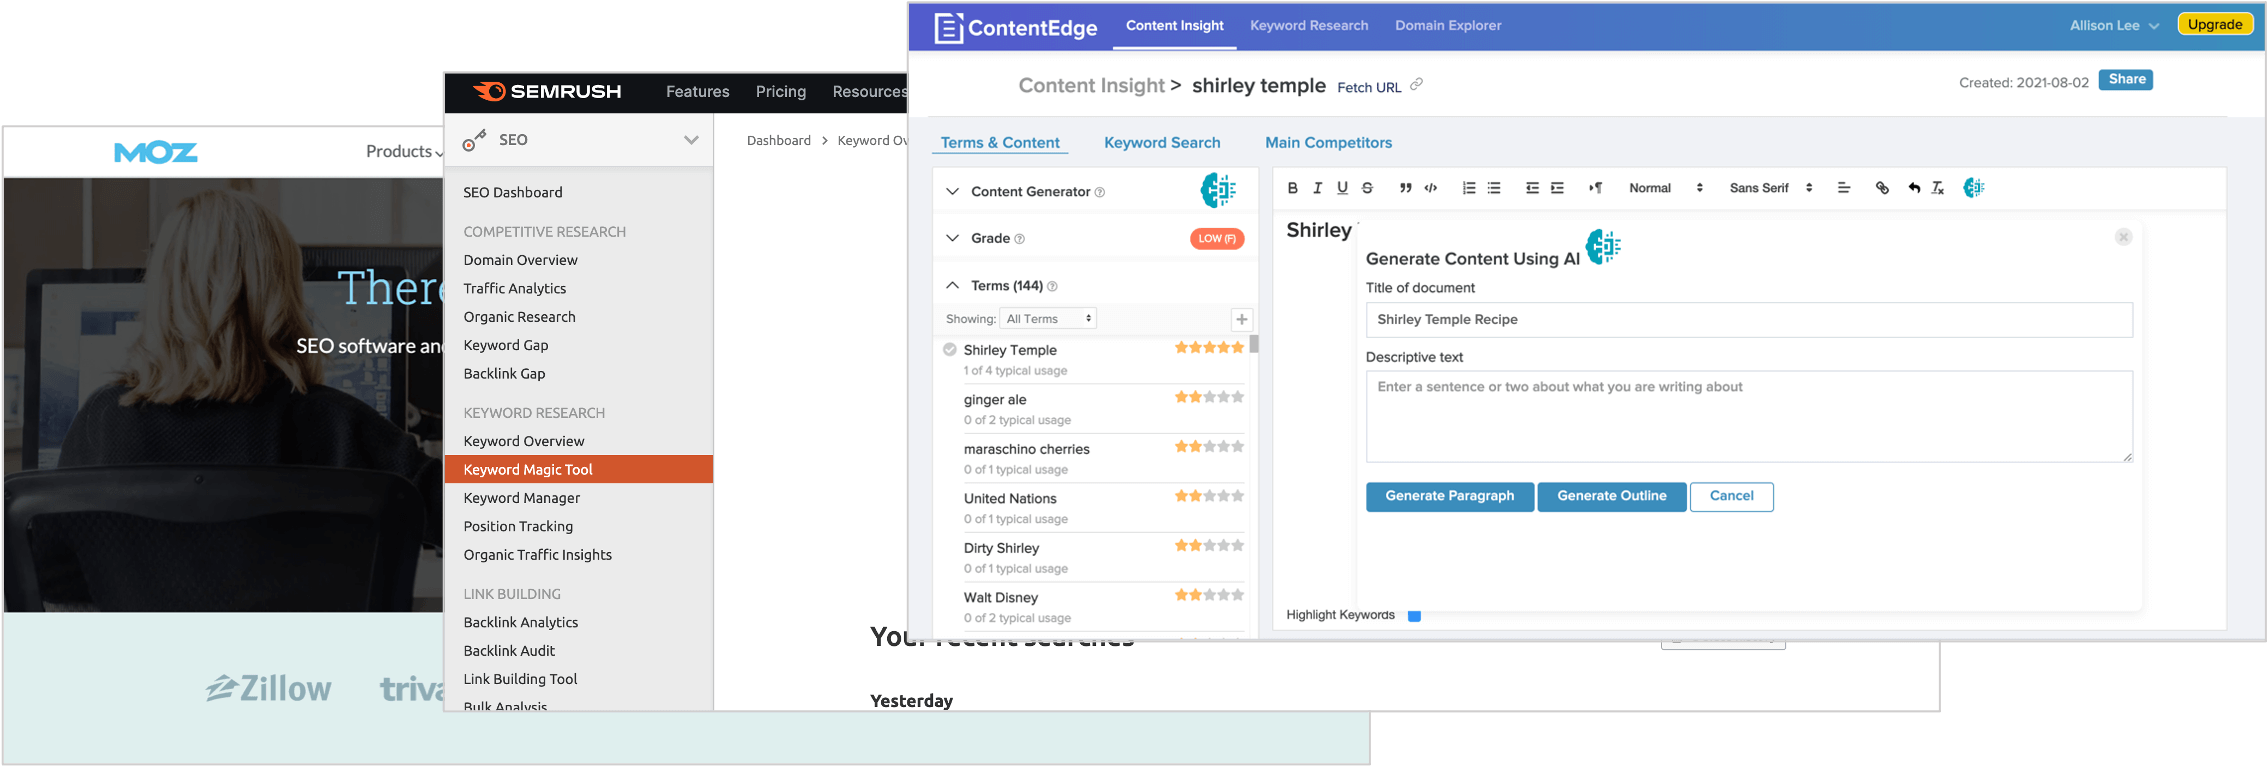Viewport: 2268px width, 766px height.
Task: Click the link icon next to Fetch URL
Action: click(1416, 85)
